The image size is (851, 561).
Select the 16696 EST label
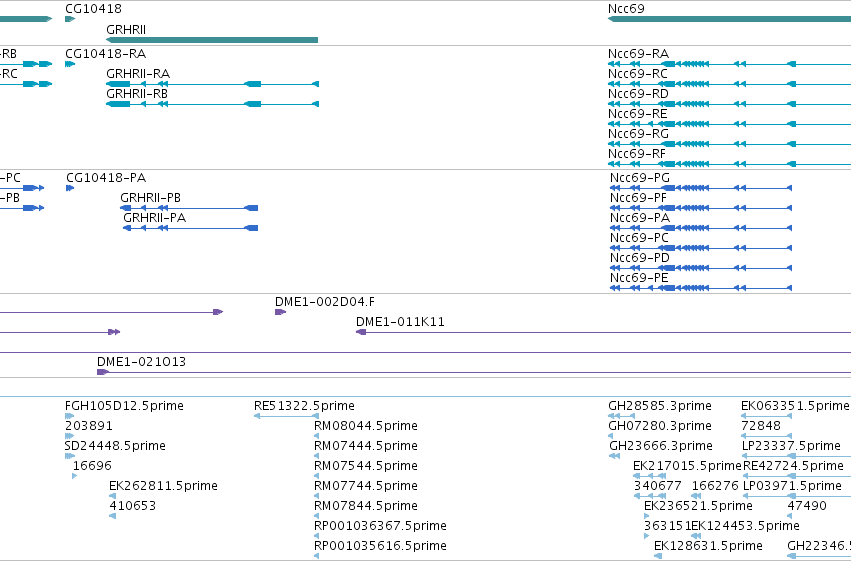pos(92,466)
